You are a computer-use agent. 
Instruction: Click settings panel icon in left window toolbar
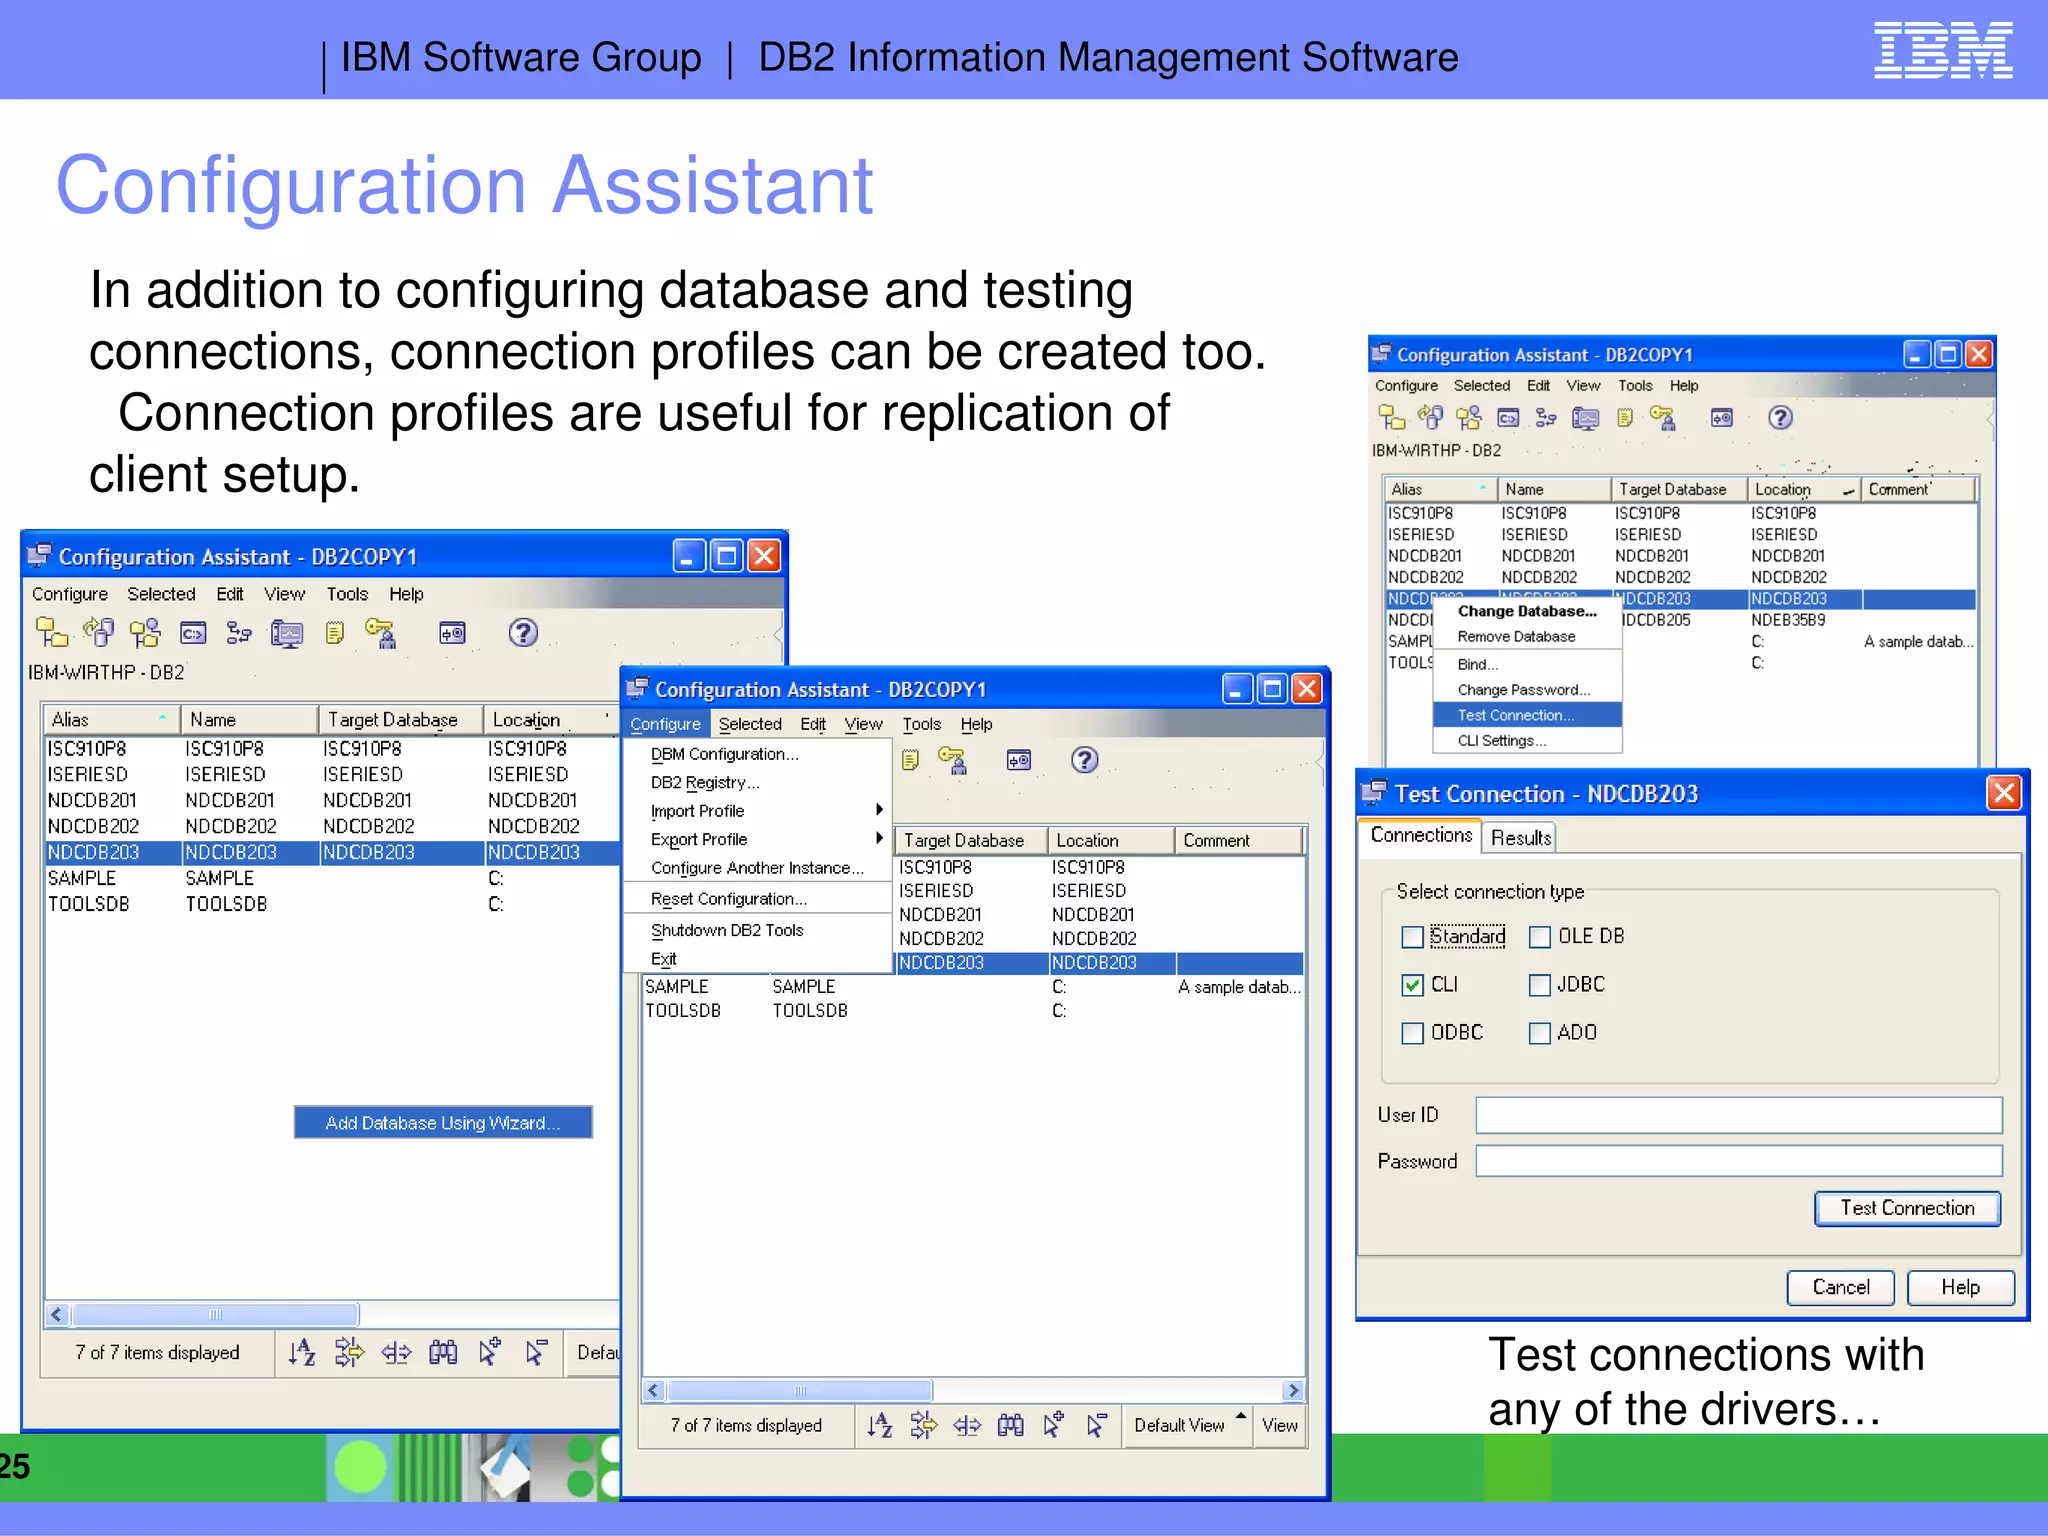coord(453,633)
